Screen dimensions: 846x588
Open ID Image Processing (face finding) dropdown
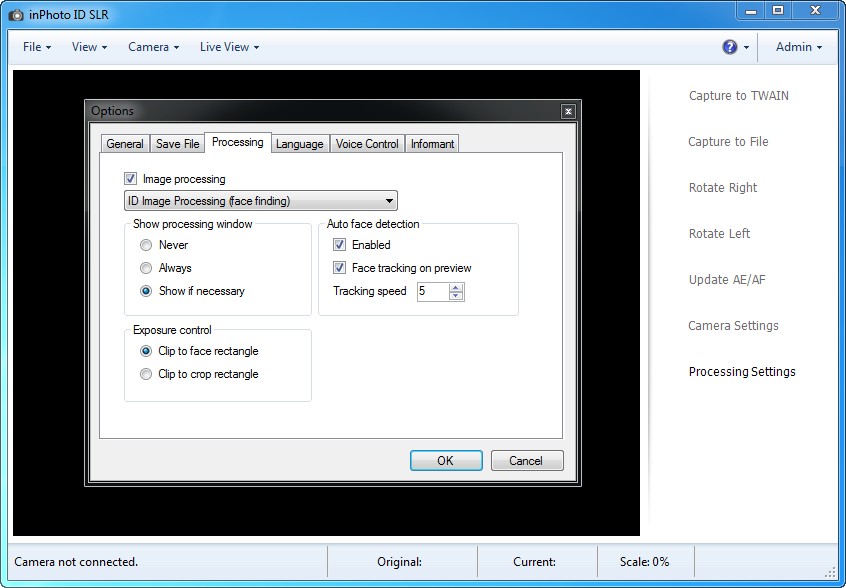click(261, 201)
